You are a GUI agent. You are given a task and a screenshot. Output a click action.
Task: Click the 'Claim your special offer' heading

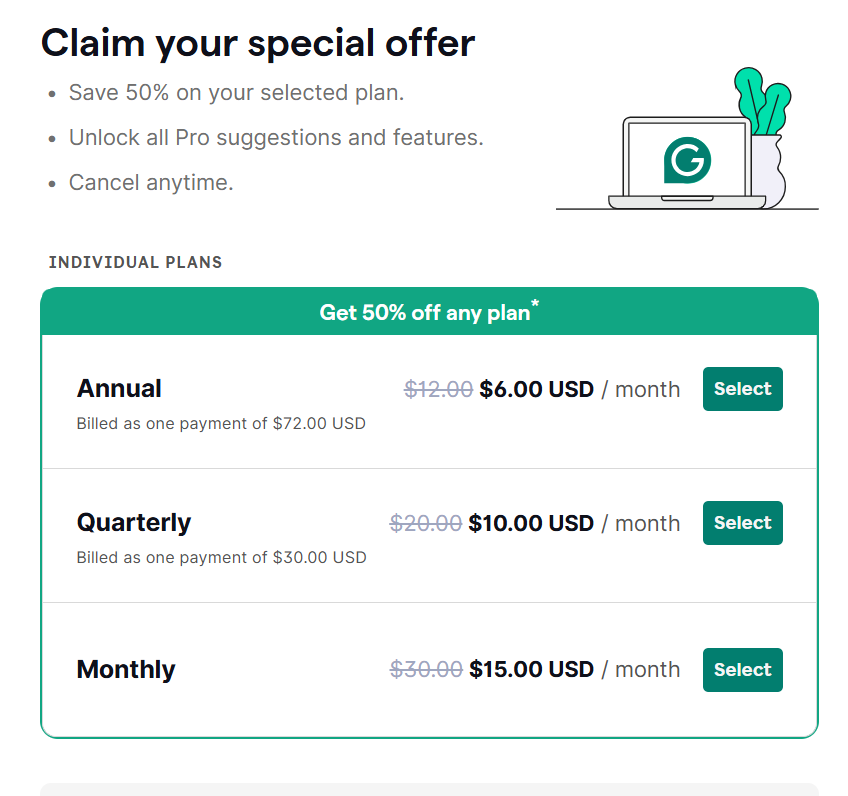click(x=258, y=44)
